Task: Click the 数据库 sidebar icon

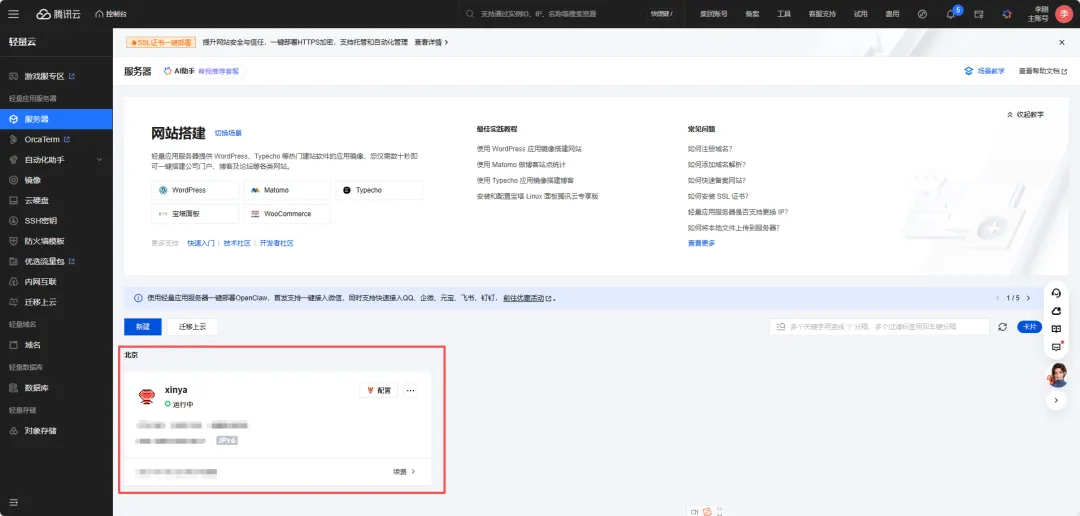Action: (13, 388)
